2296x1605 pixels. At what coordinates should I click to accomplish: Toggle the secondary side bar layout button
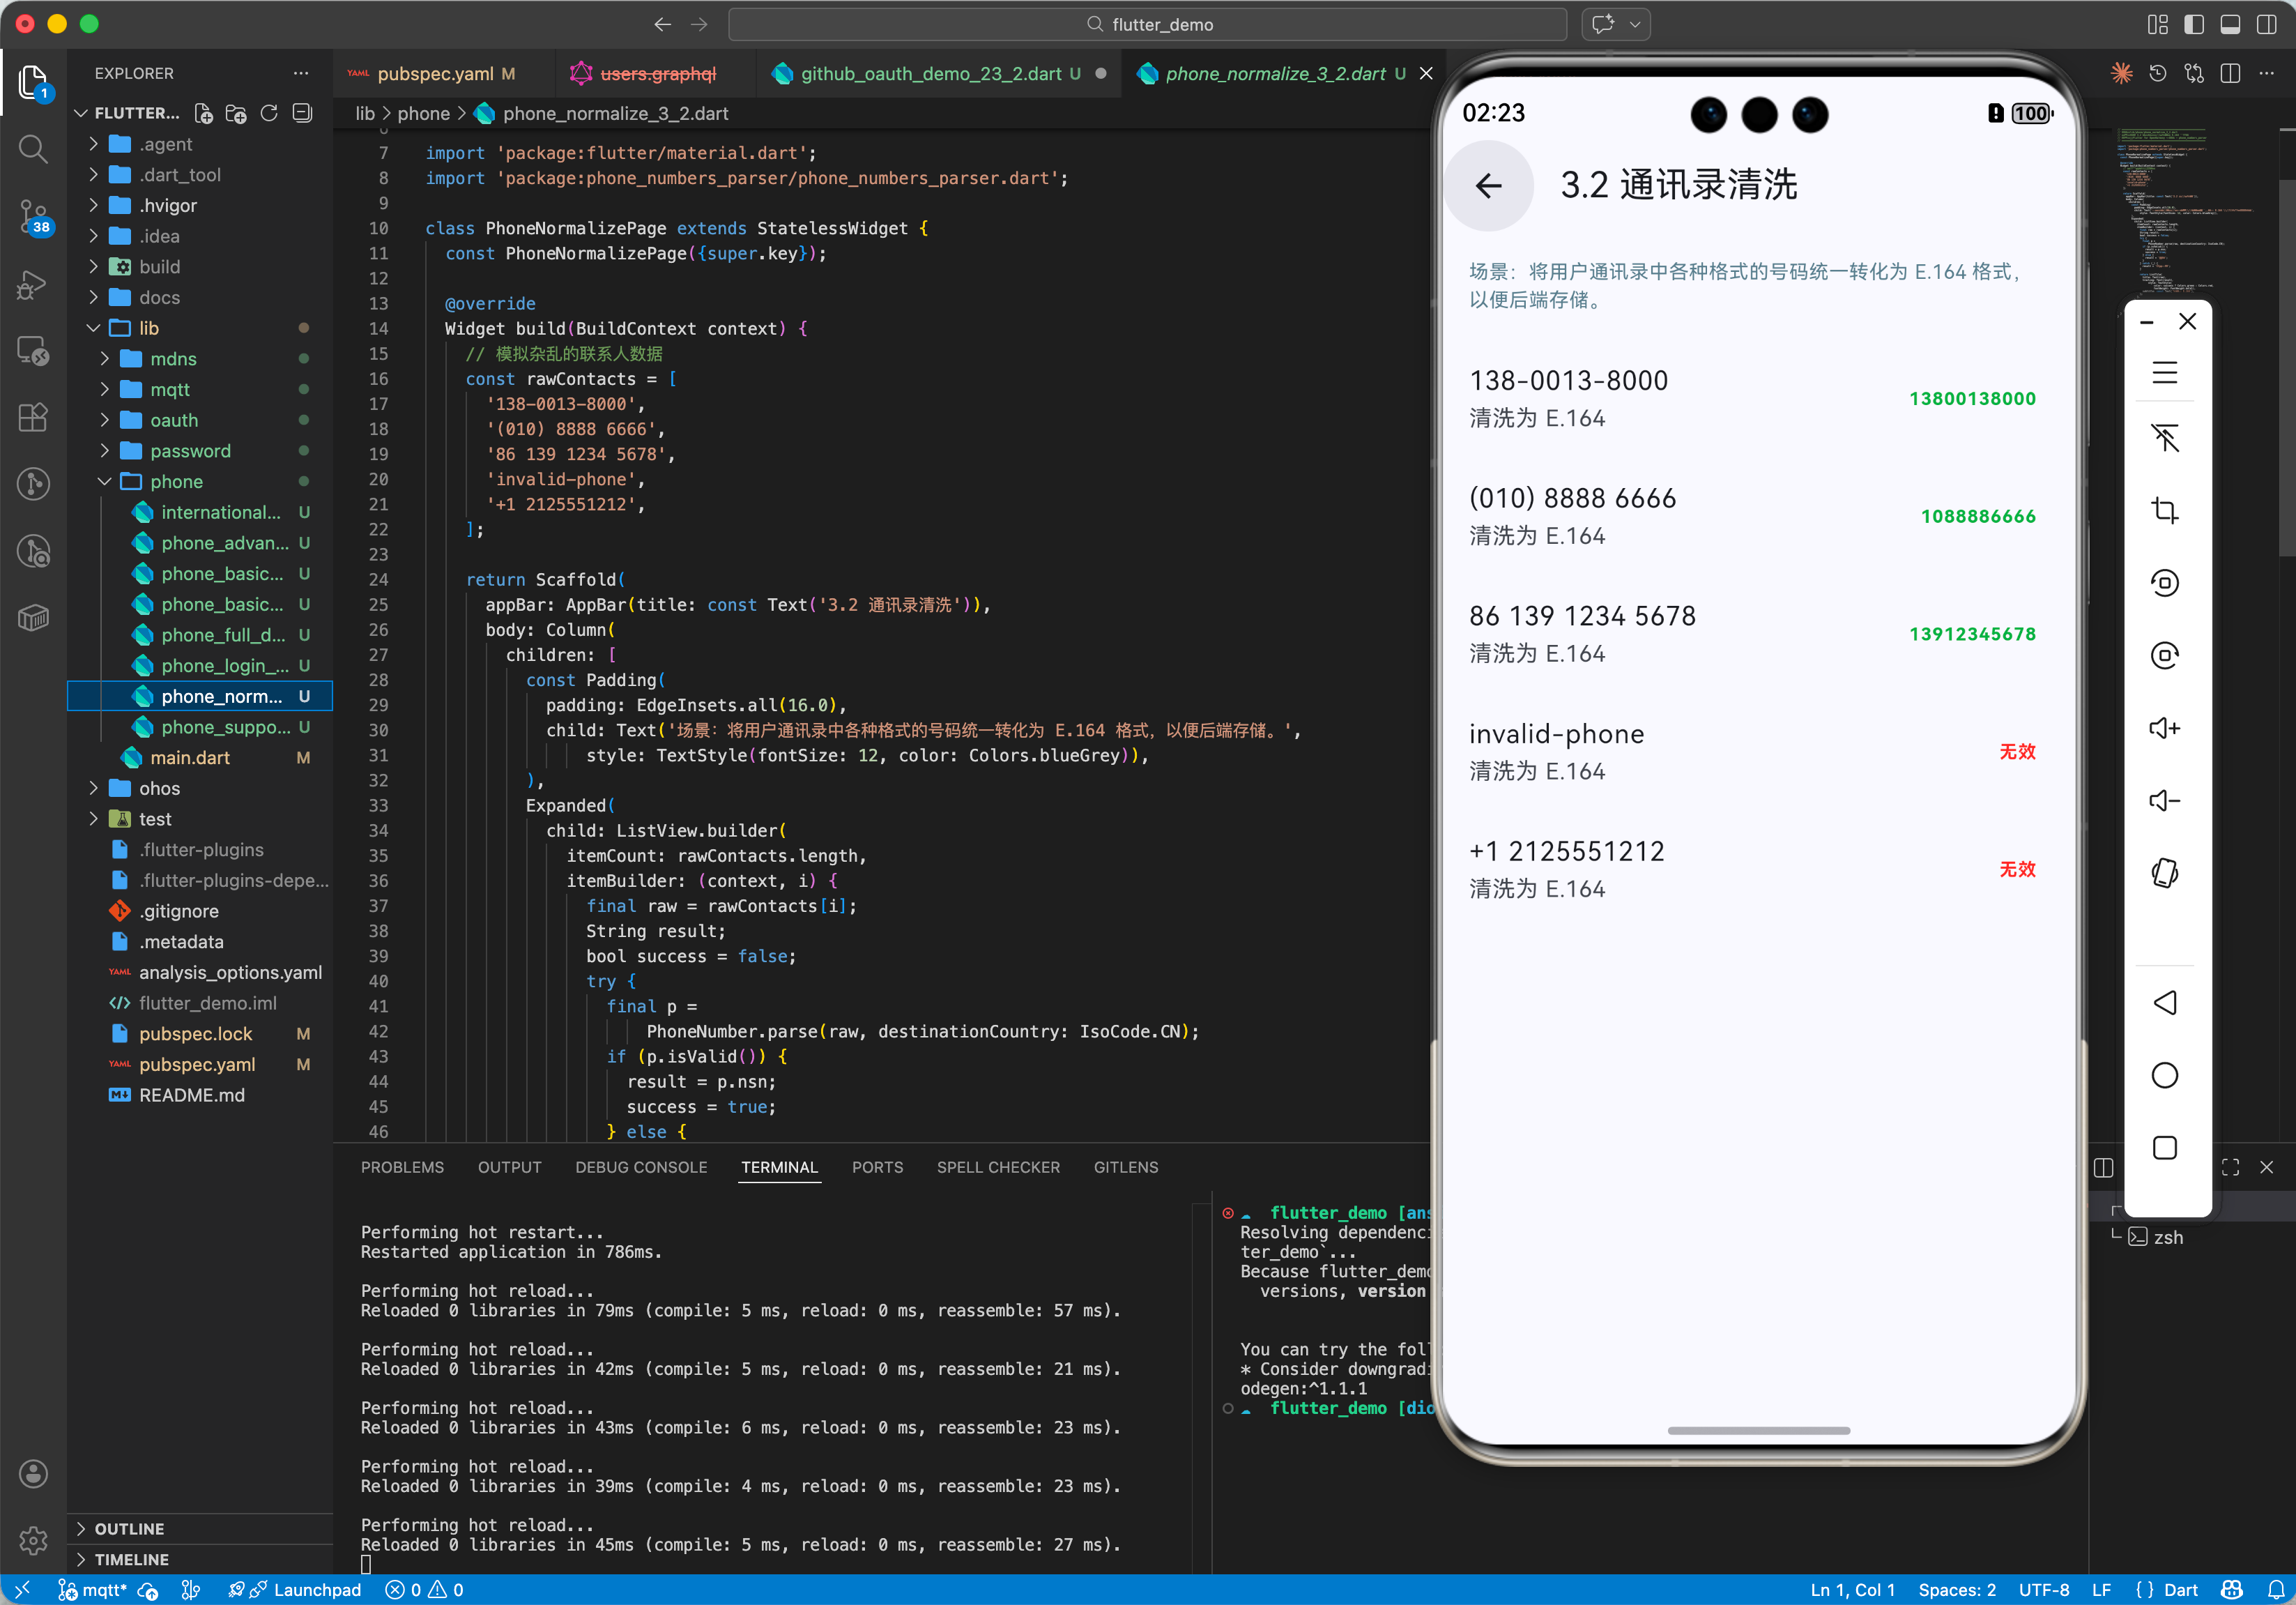coord(2266,24)
